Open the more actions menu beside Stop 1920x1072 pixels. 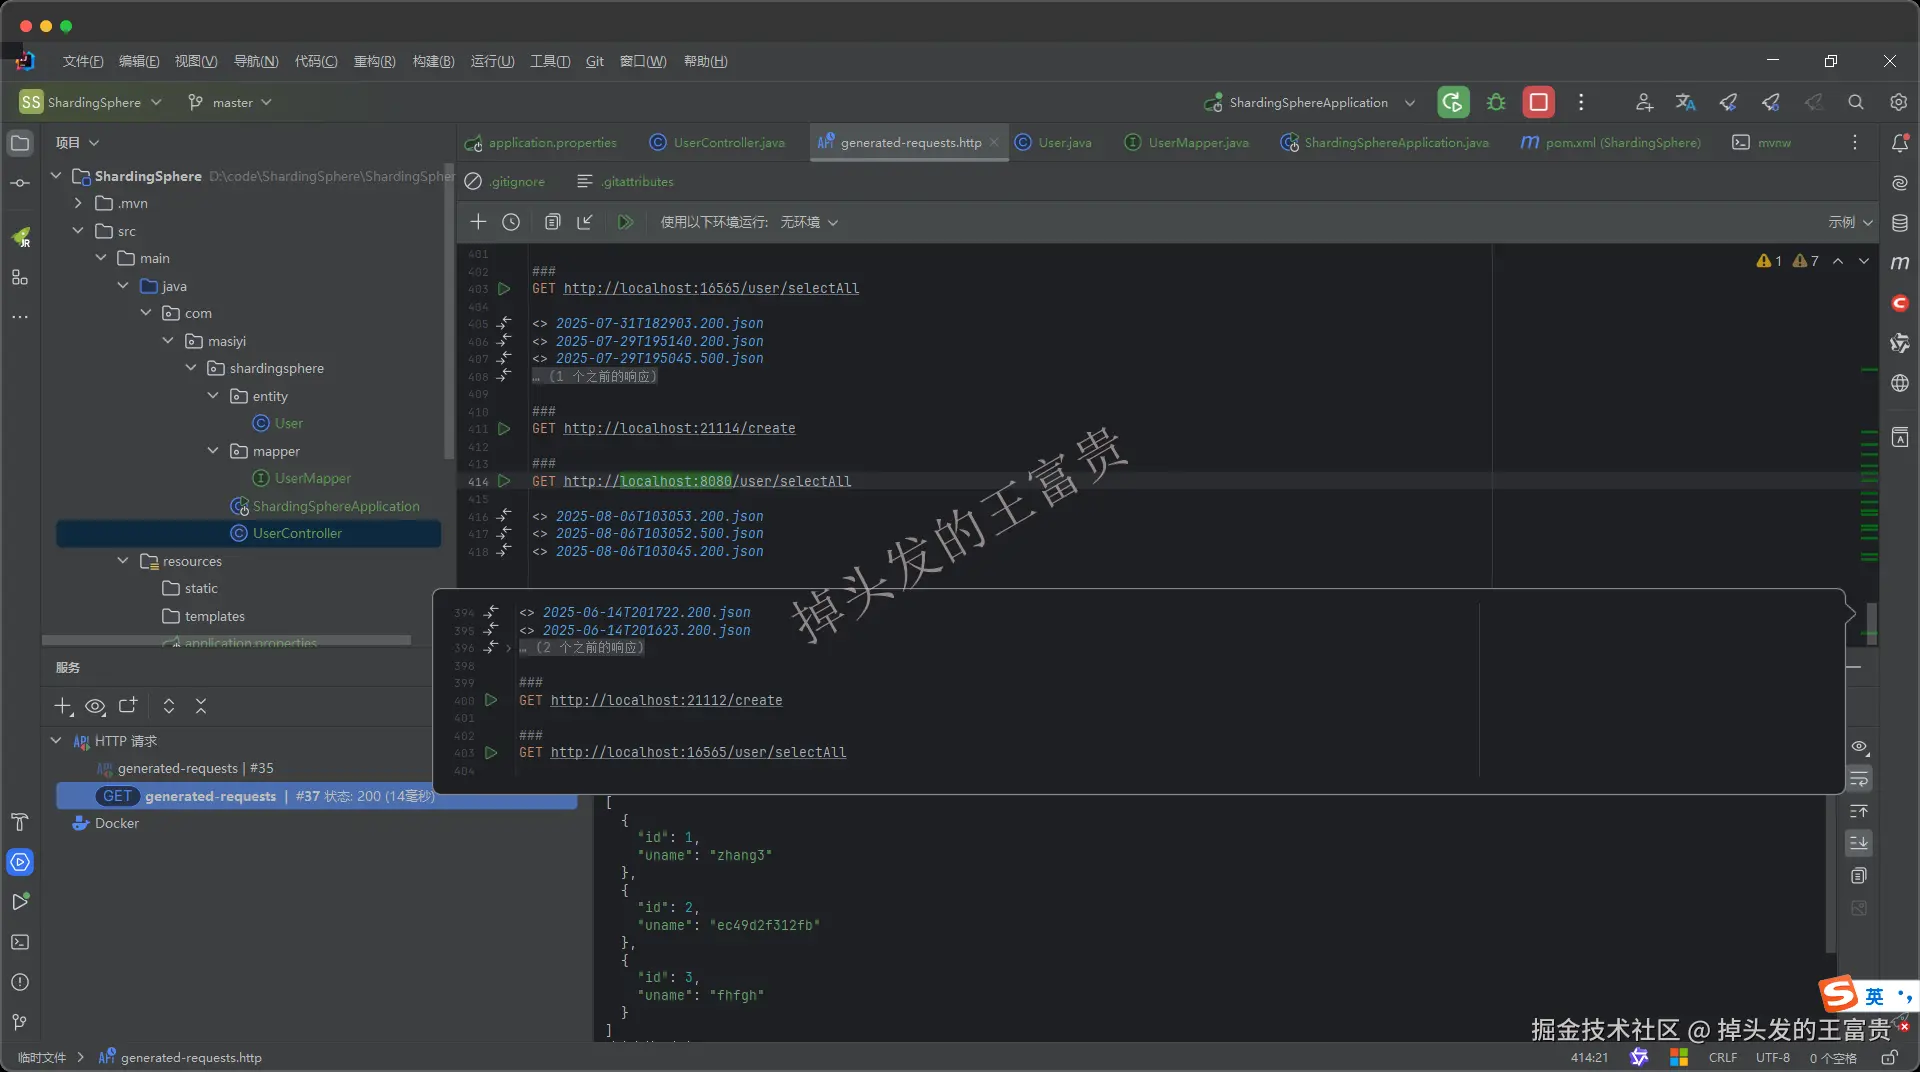pos(1581,102)
